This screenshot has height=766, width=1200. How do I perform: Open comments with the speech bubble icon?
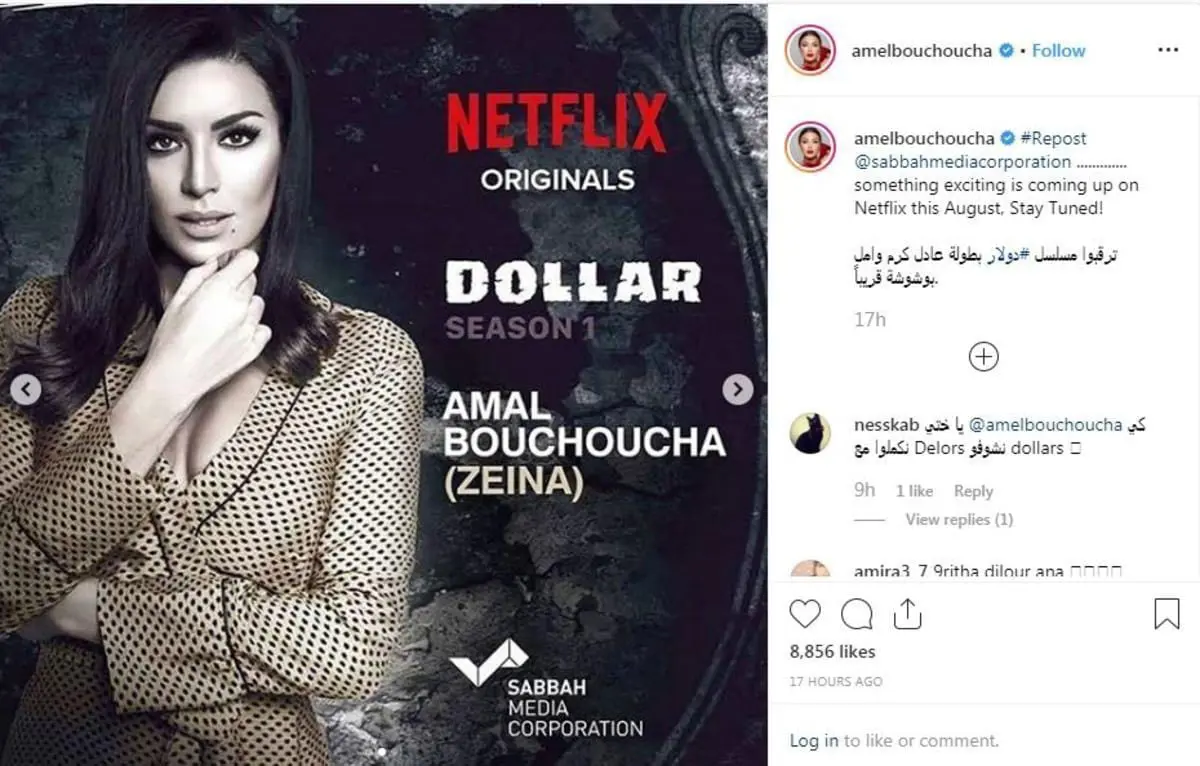(x=856, y=613)
